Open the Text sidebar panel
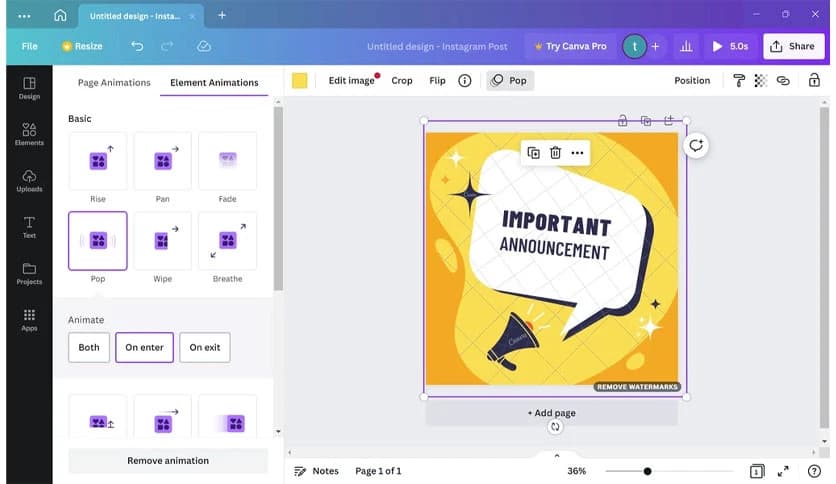836x484 pixels. (x=29, y=227)
